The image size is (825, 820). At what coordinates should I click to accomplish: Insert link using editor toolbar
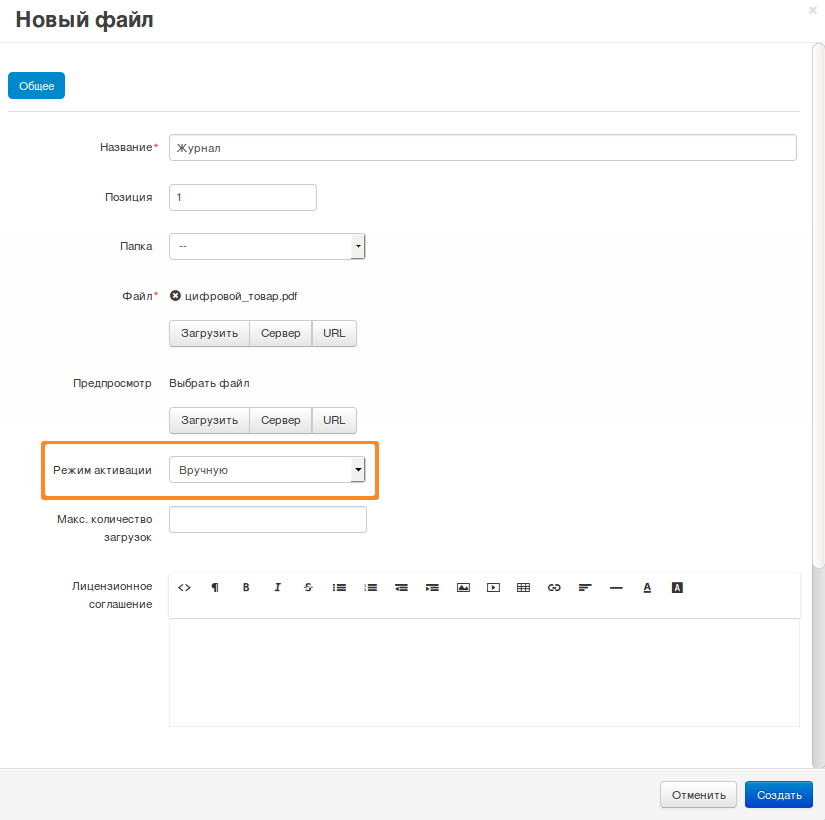pyautogui.click(x=554, y=588)
